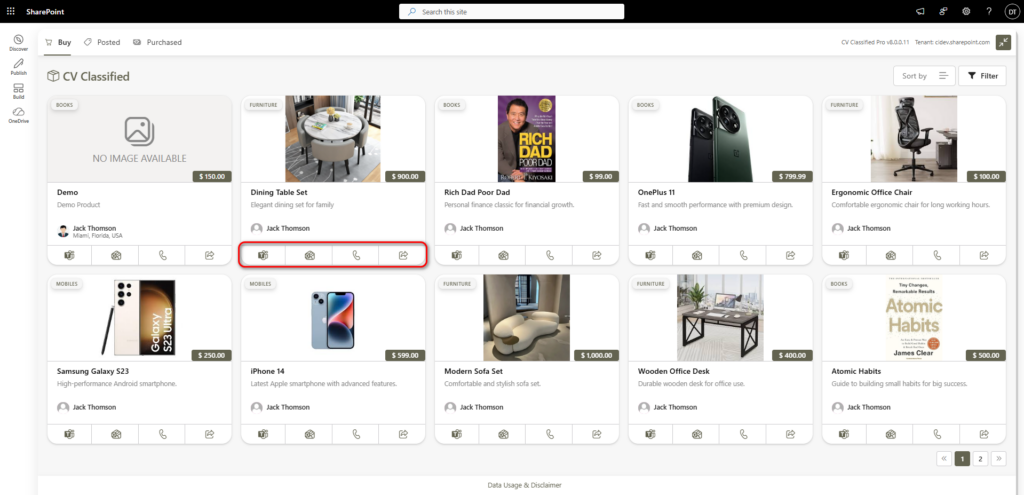Screen dimensions: 1024x495
Task: Go to page 2 of listings
Action: point(980,458)
